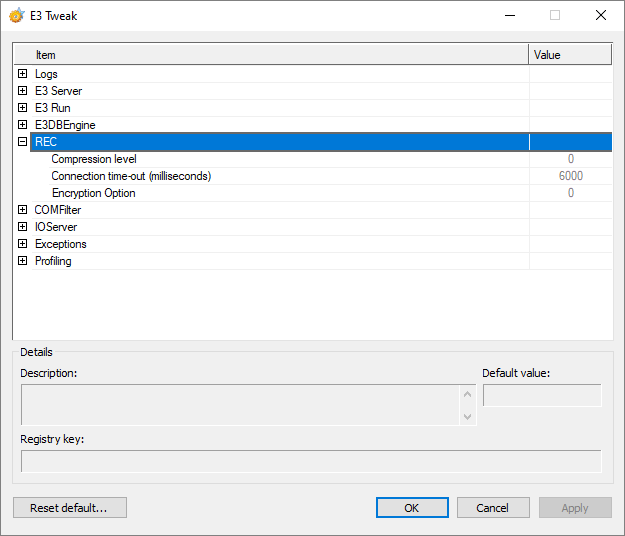Screen dimensions: 625x536
Task: Expand the E3 Server node
Action: (x=22, y=91)
